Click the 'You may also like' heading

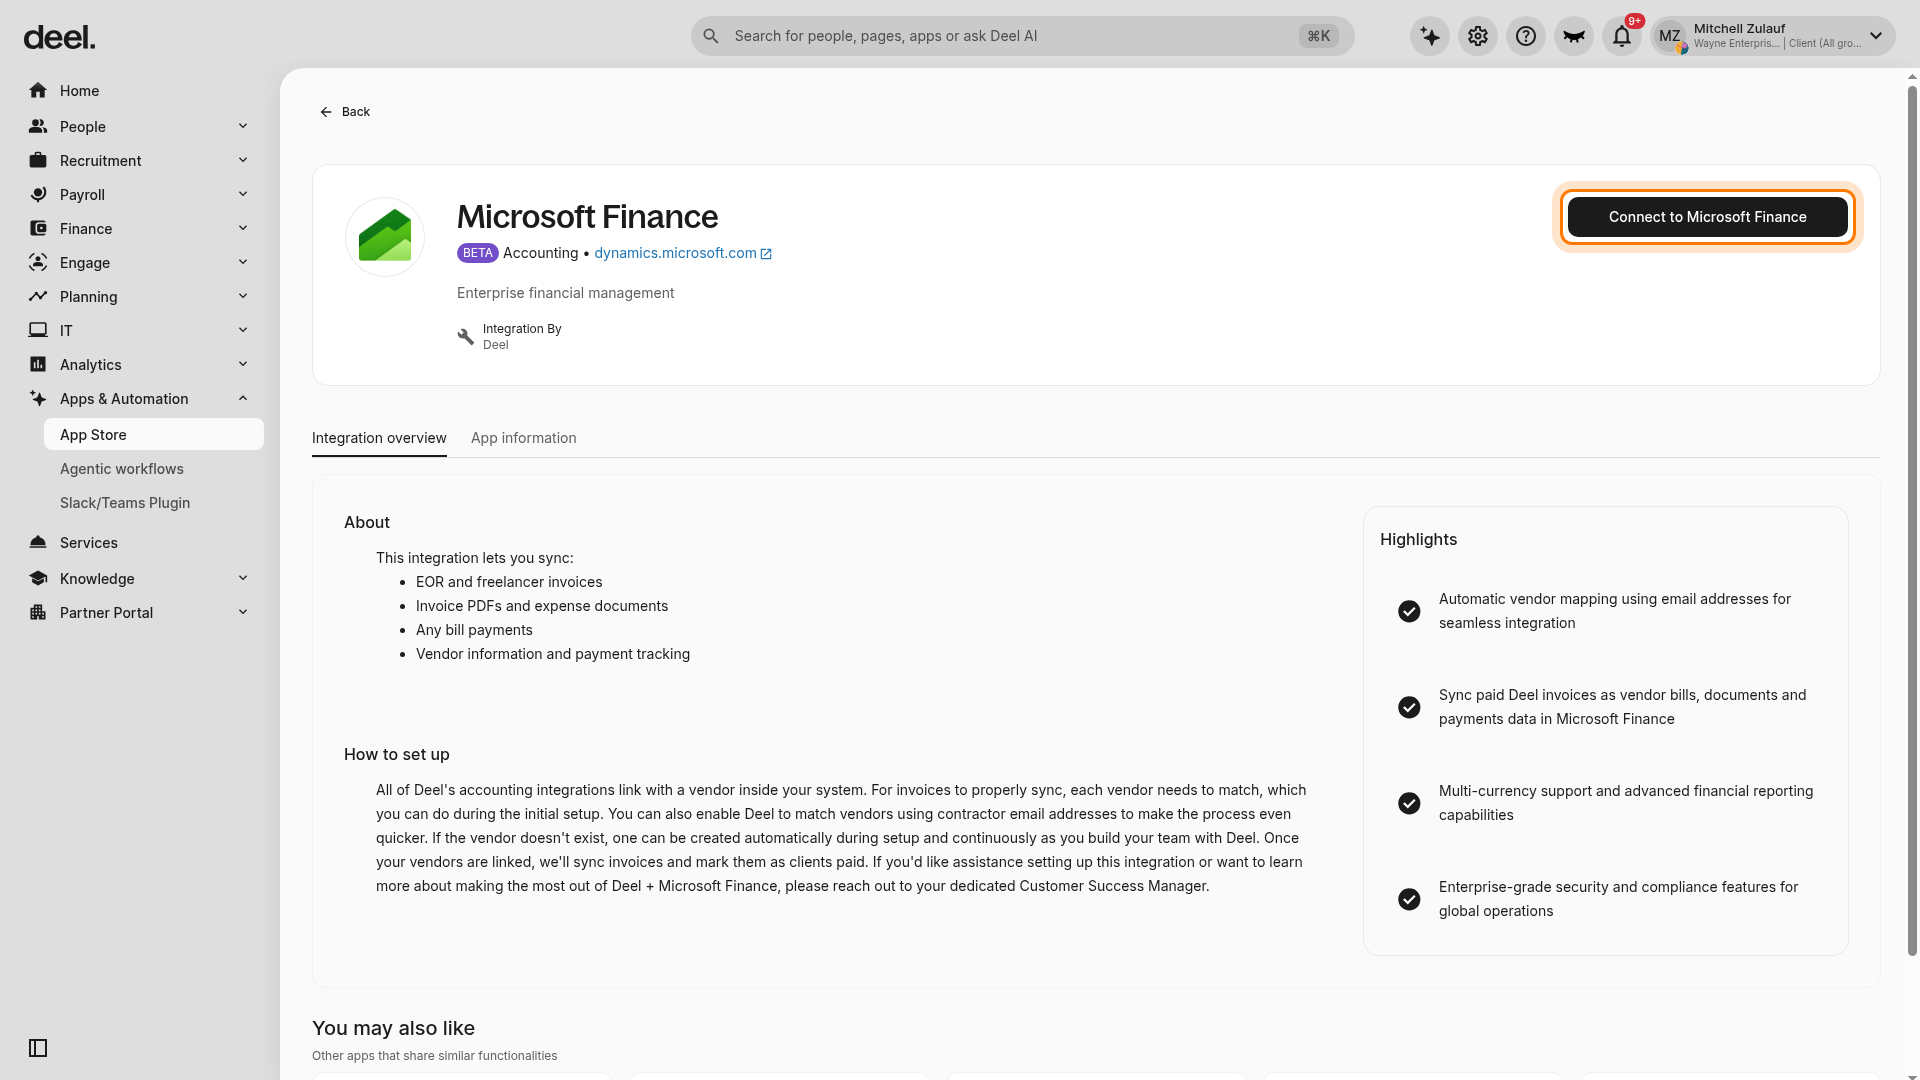393,1028
